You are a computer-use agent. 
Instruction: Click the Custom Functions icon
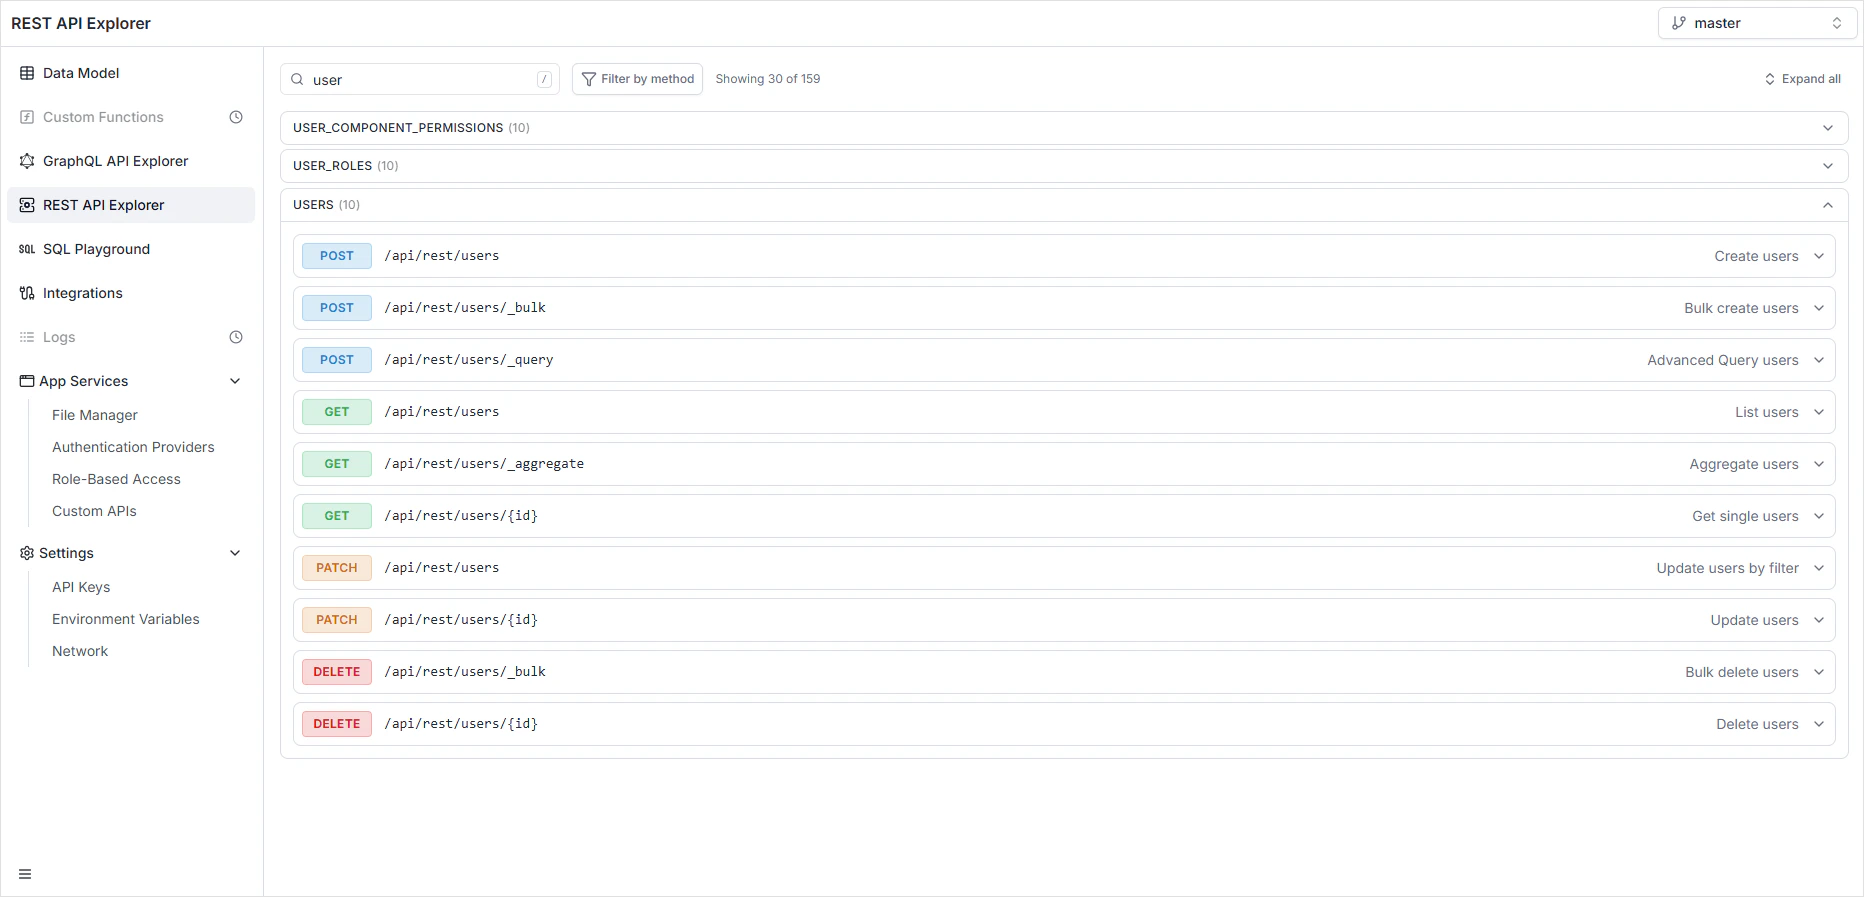click(x=27, y=117)
